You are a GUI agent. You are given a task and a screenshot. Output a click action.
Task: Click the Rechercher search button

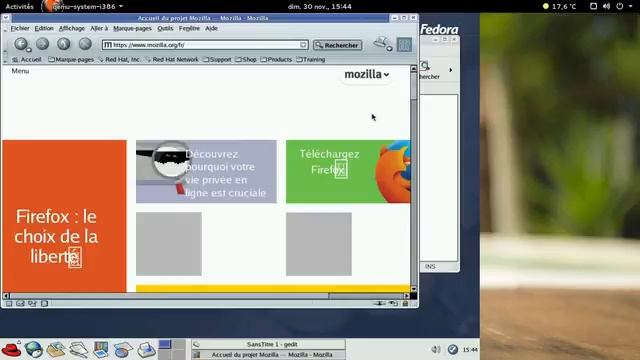(337, 45)
